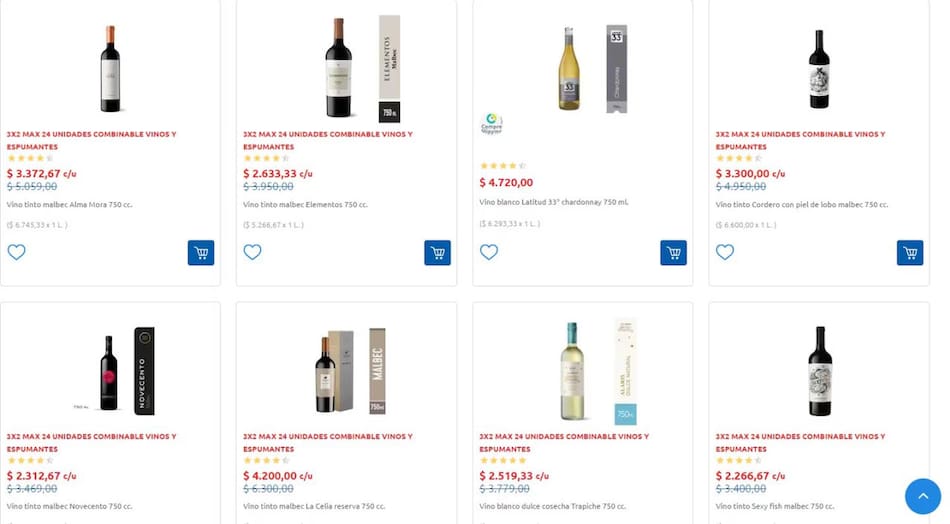This screenshot has width=950, height=524.
Task: Click star rating of Latitud 33° chardonnay
Action: (502, 166)
